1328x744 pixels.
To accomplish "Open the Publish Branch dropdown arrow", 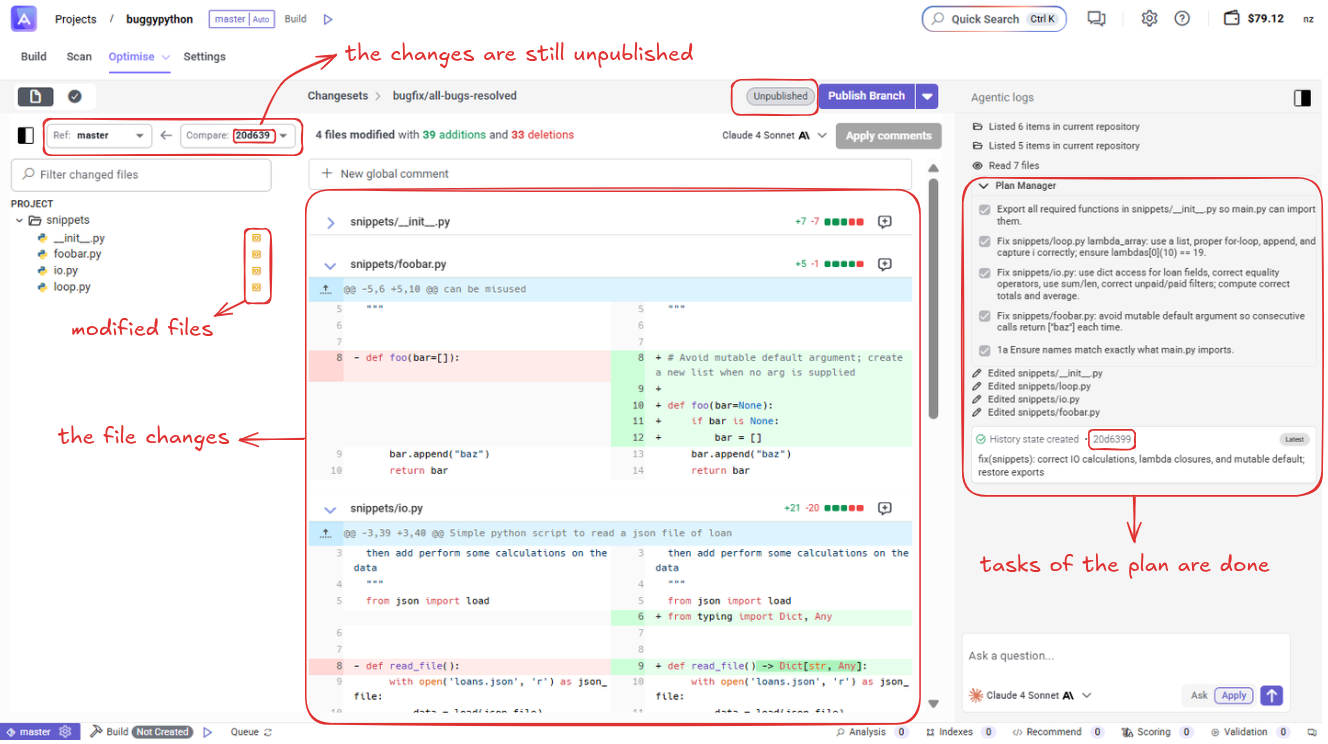I will coord(927,96).
